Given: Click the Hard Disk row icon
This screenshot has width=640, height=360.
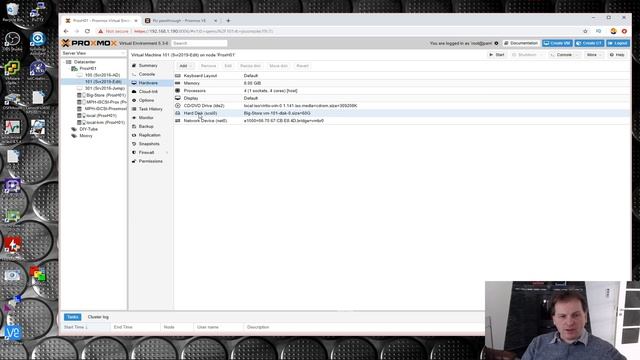Looking at the screenshot, I should point(178,113).
